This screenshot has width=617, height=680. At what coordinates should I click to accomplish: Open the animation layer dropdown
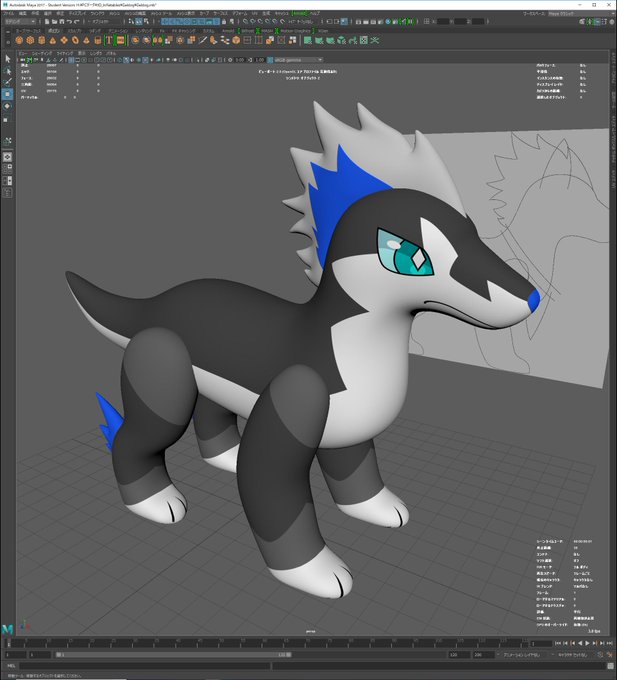(x=525, y=654)
